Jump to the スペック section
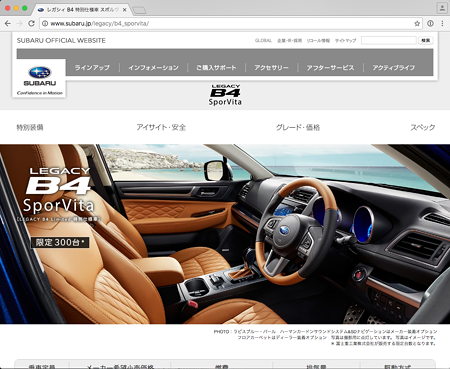The height and width of the screenshot is (369, 450). 423,127
